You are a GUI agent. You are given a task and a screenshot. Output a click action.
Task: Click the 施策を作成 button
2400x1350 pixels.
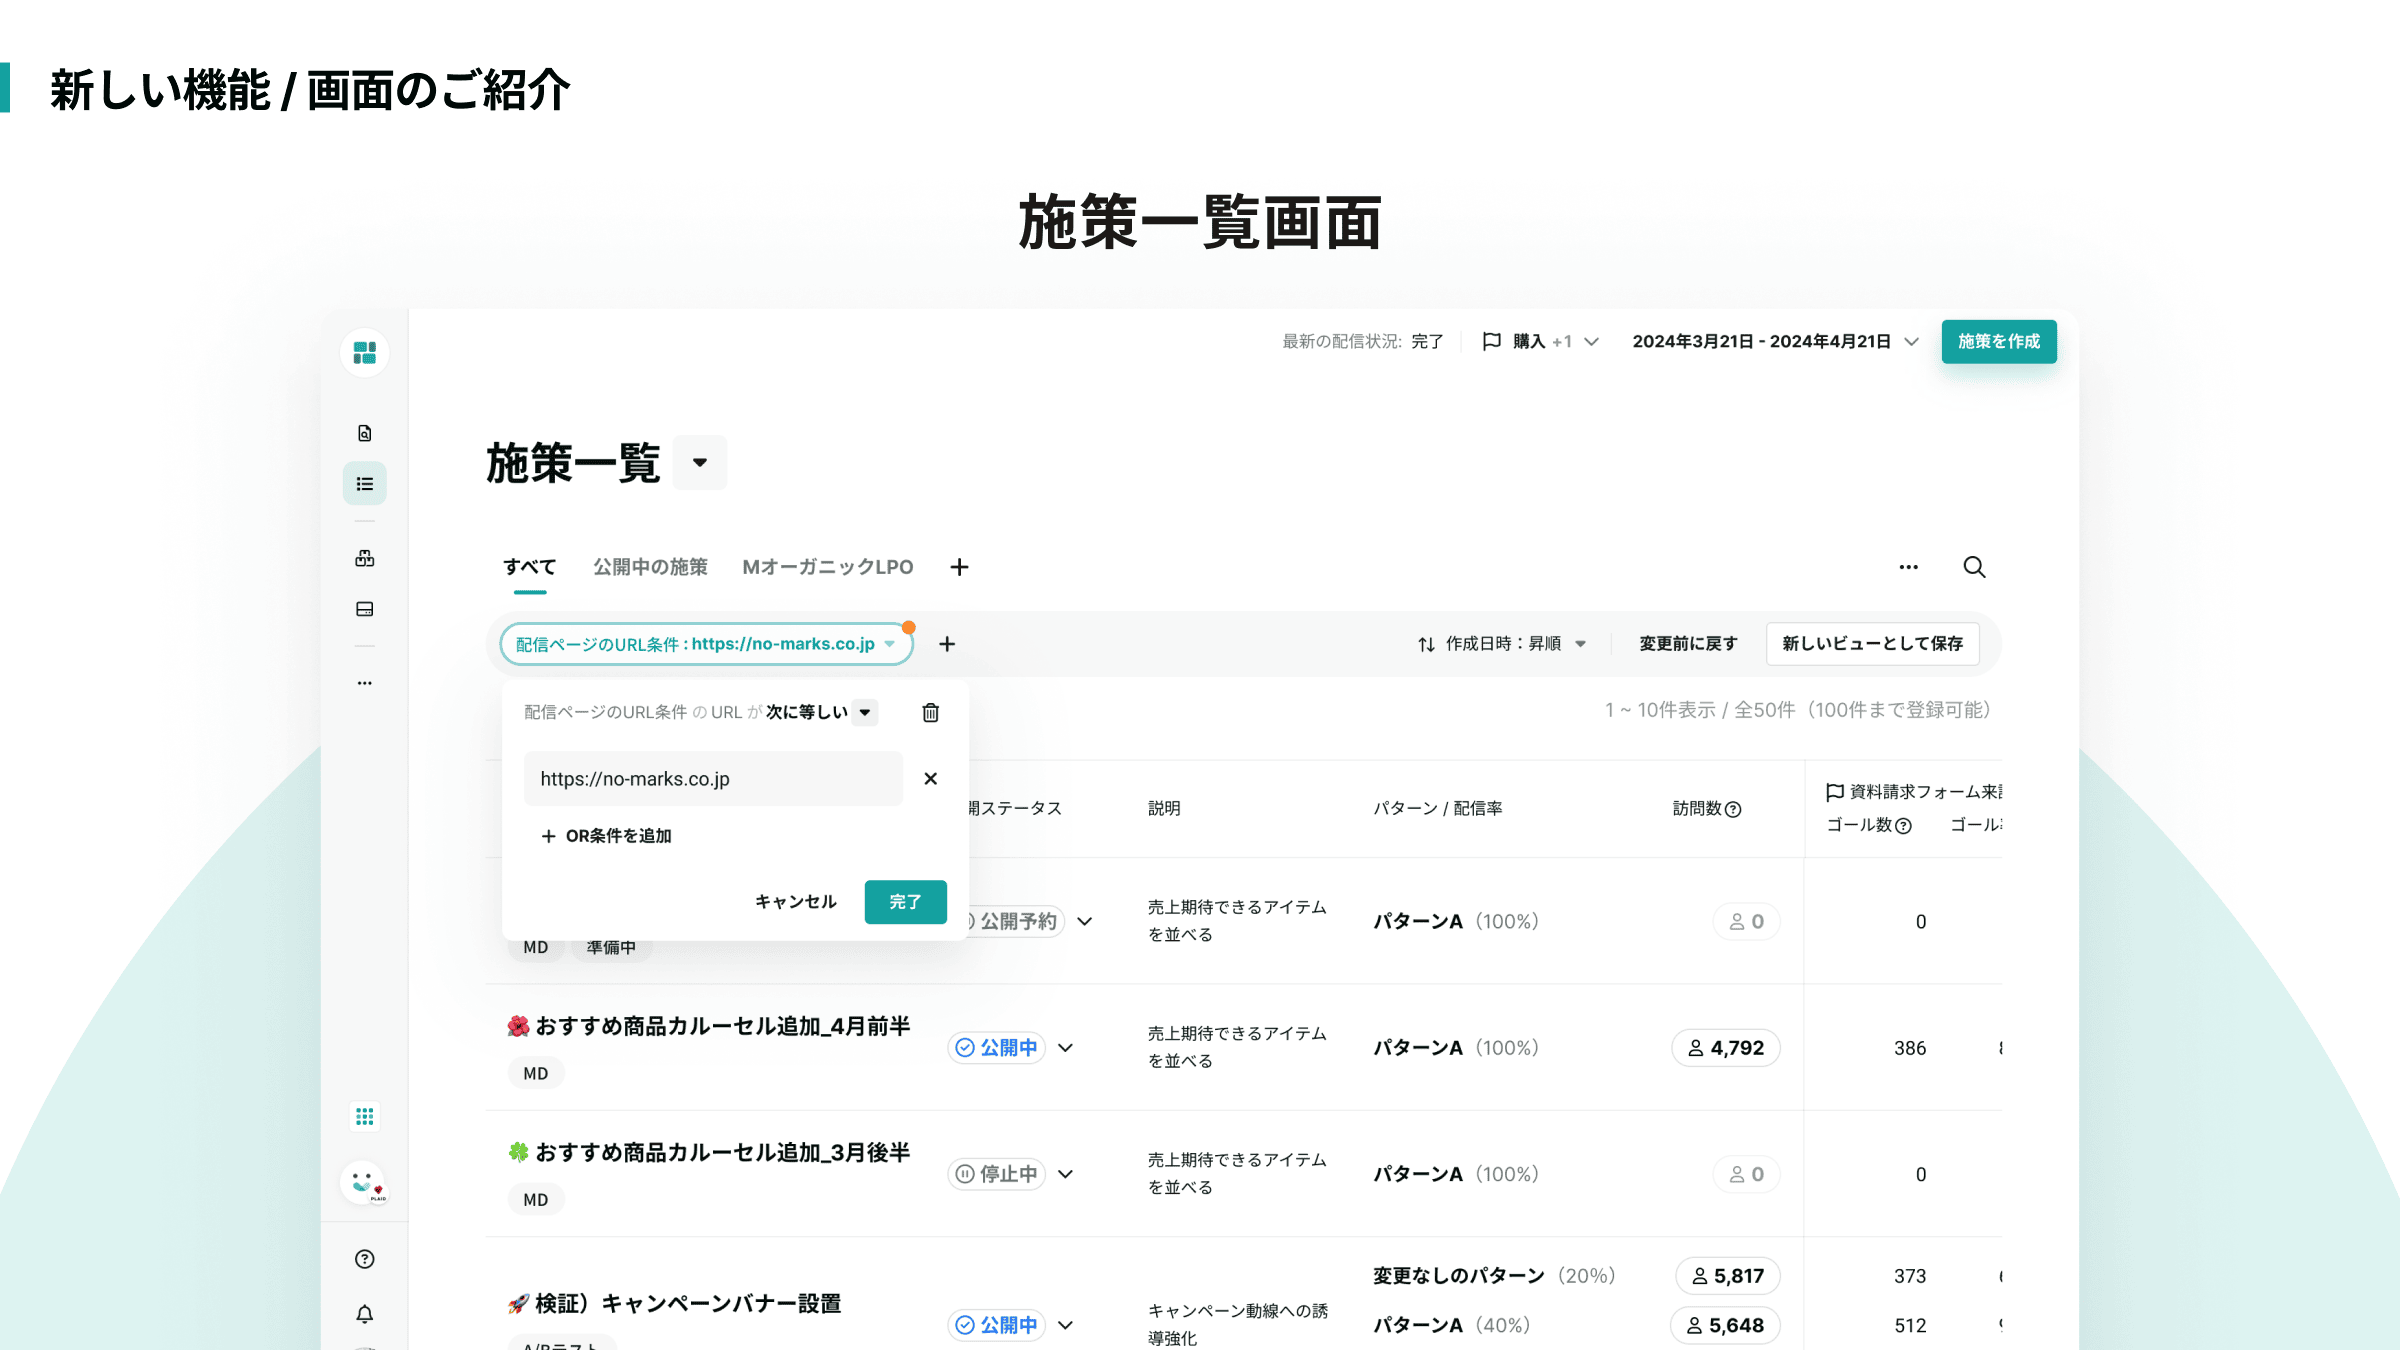point(1998,341)
